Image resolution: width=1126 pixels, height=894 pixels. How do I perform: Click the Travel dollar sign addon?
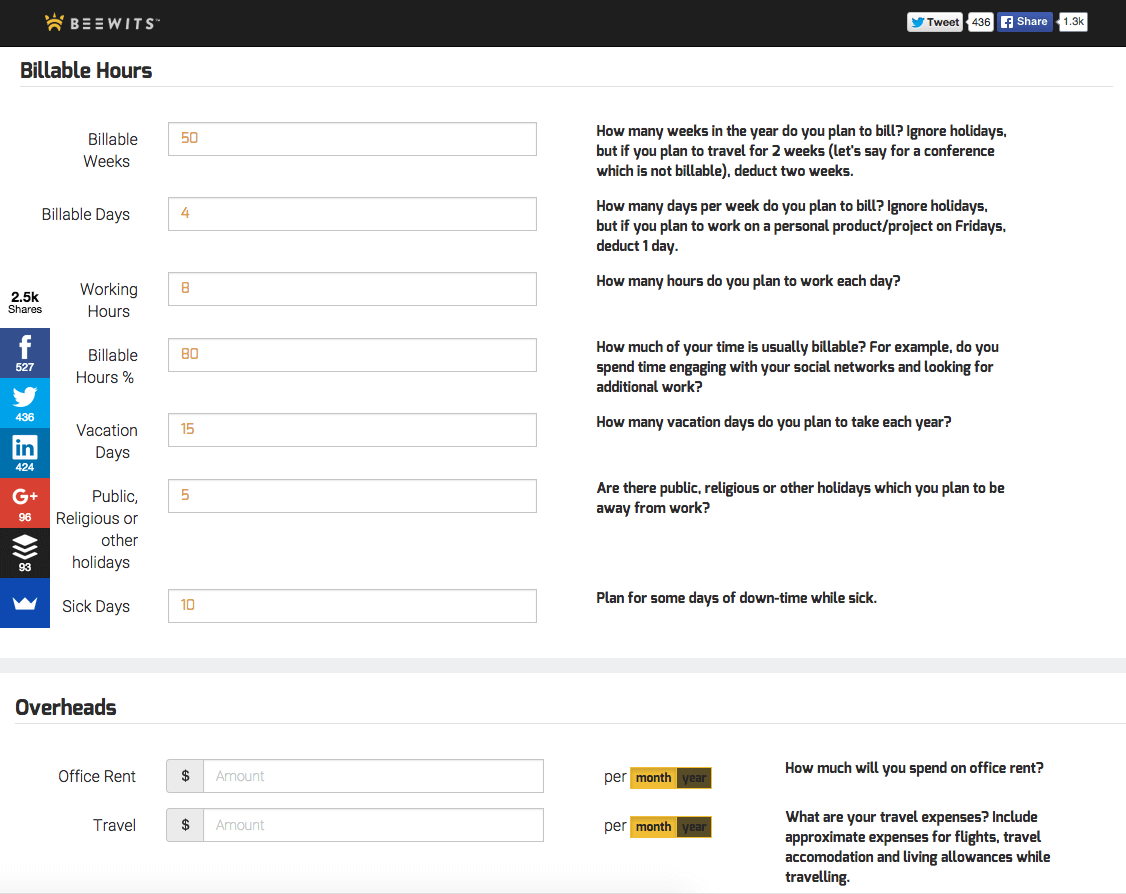(x=185, y=825)
